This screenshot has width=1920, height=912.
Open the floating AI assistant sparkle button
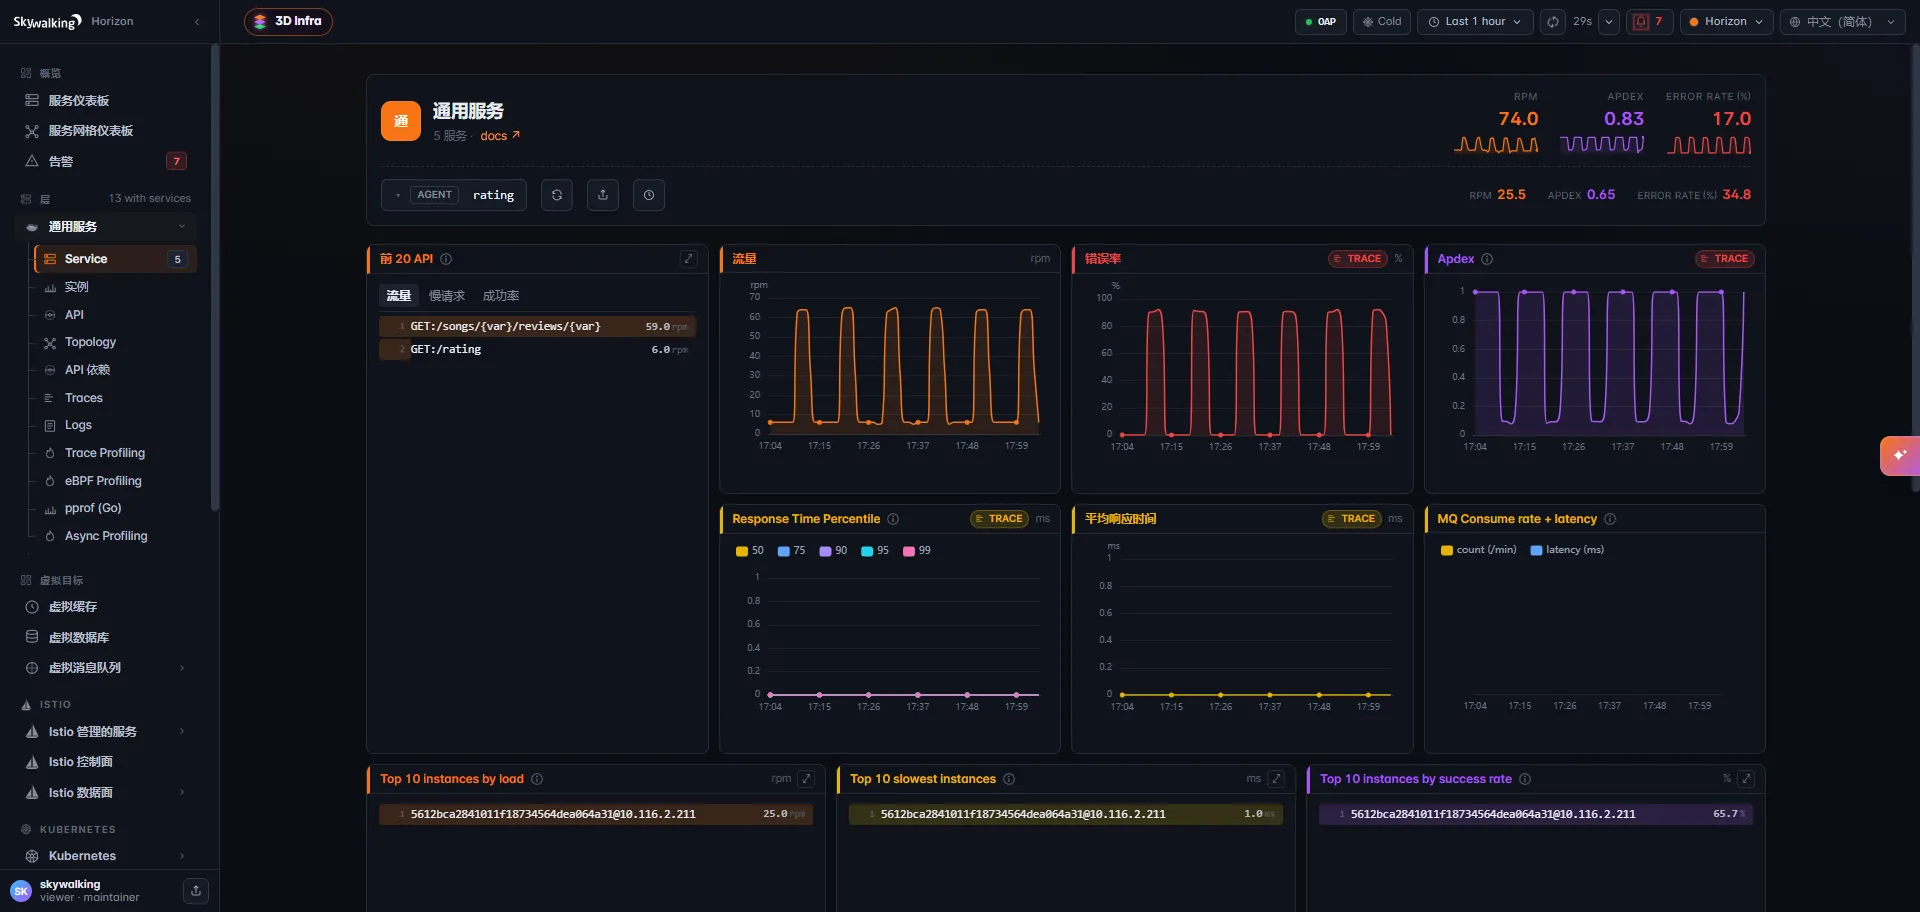click(x=1900, y=456)
